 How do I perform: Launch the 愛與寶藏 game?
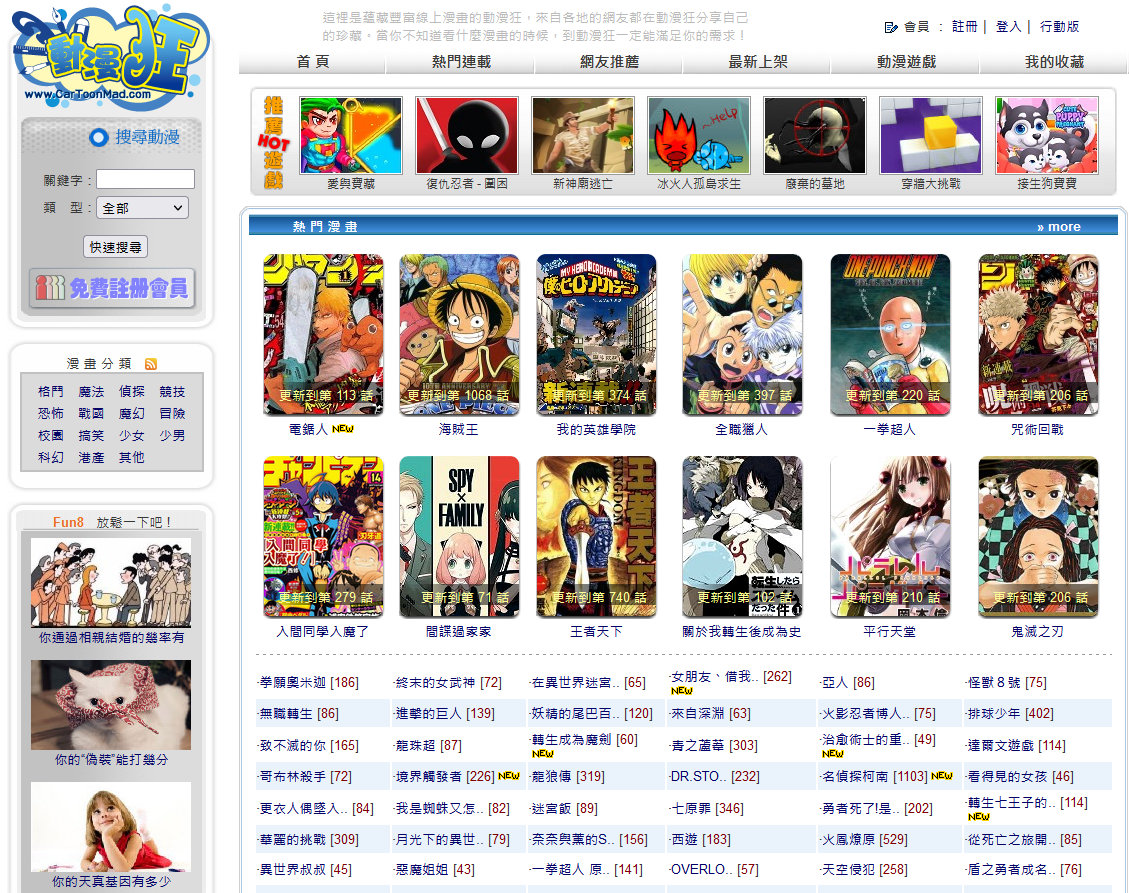(350, 134)
